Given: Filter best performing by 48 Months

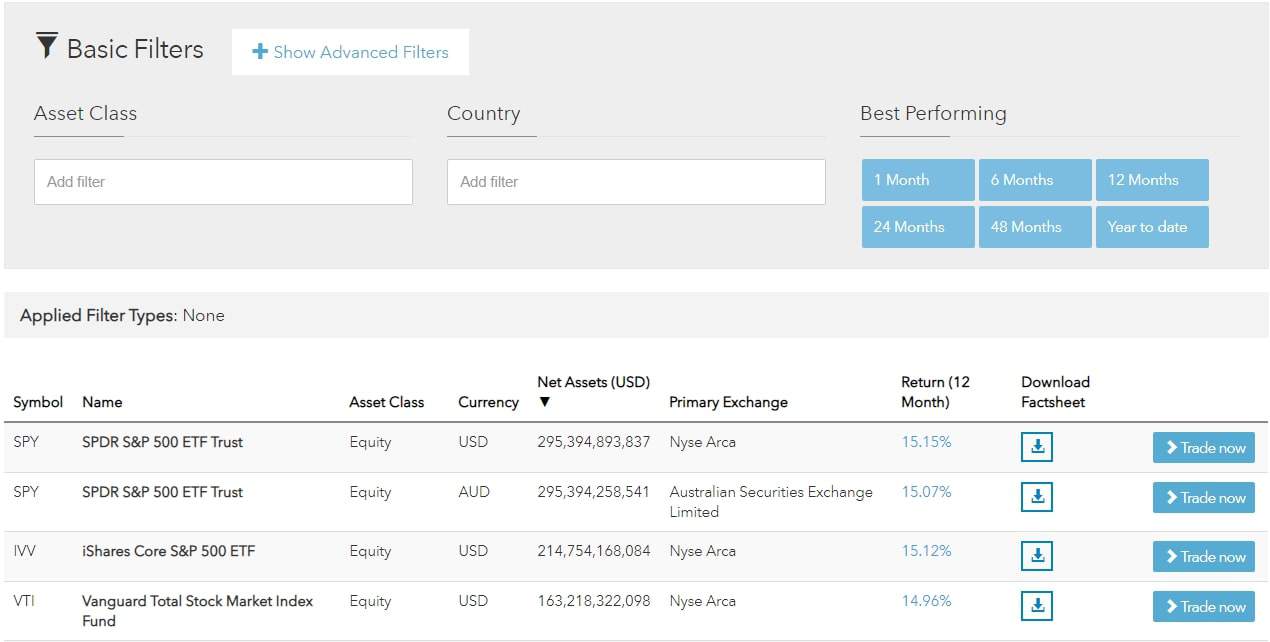Looking at the screenshot, I should click(x=1035, y=227).
